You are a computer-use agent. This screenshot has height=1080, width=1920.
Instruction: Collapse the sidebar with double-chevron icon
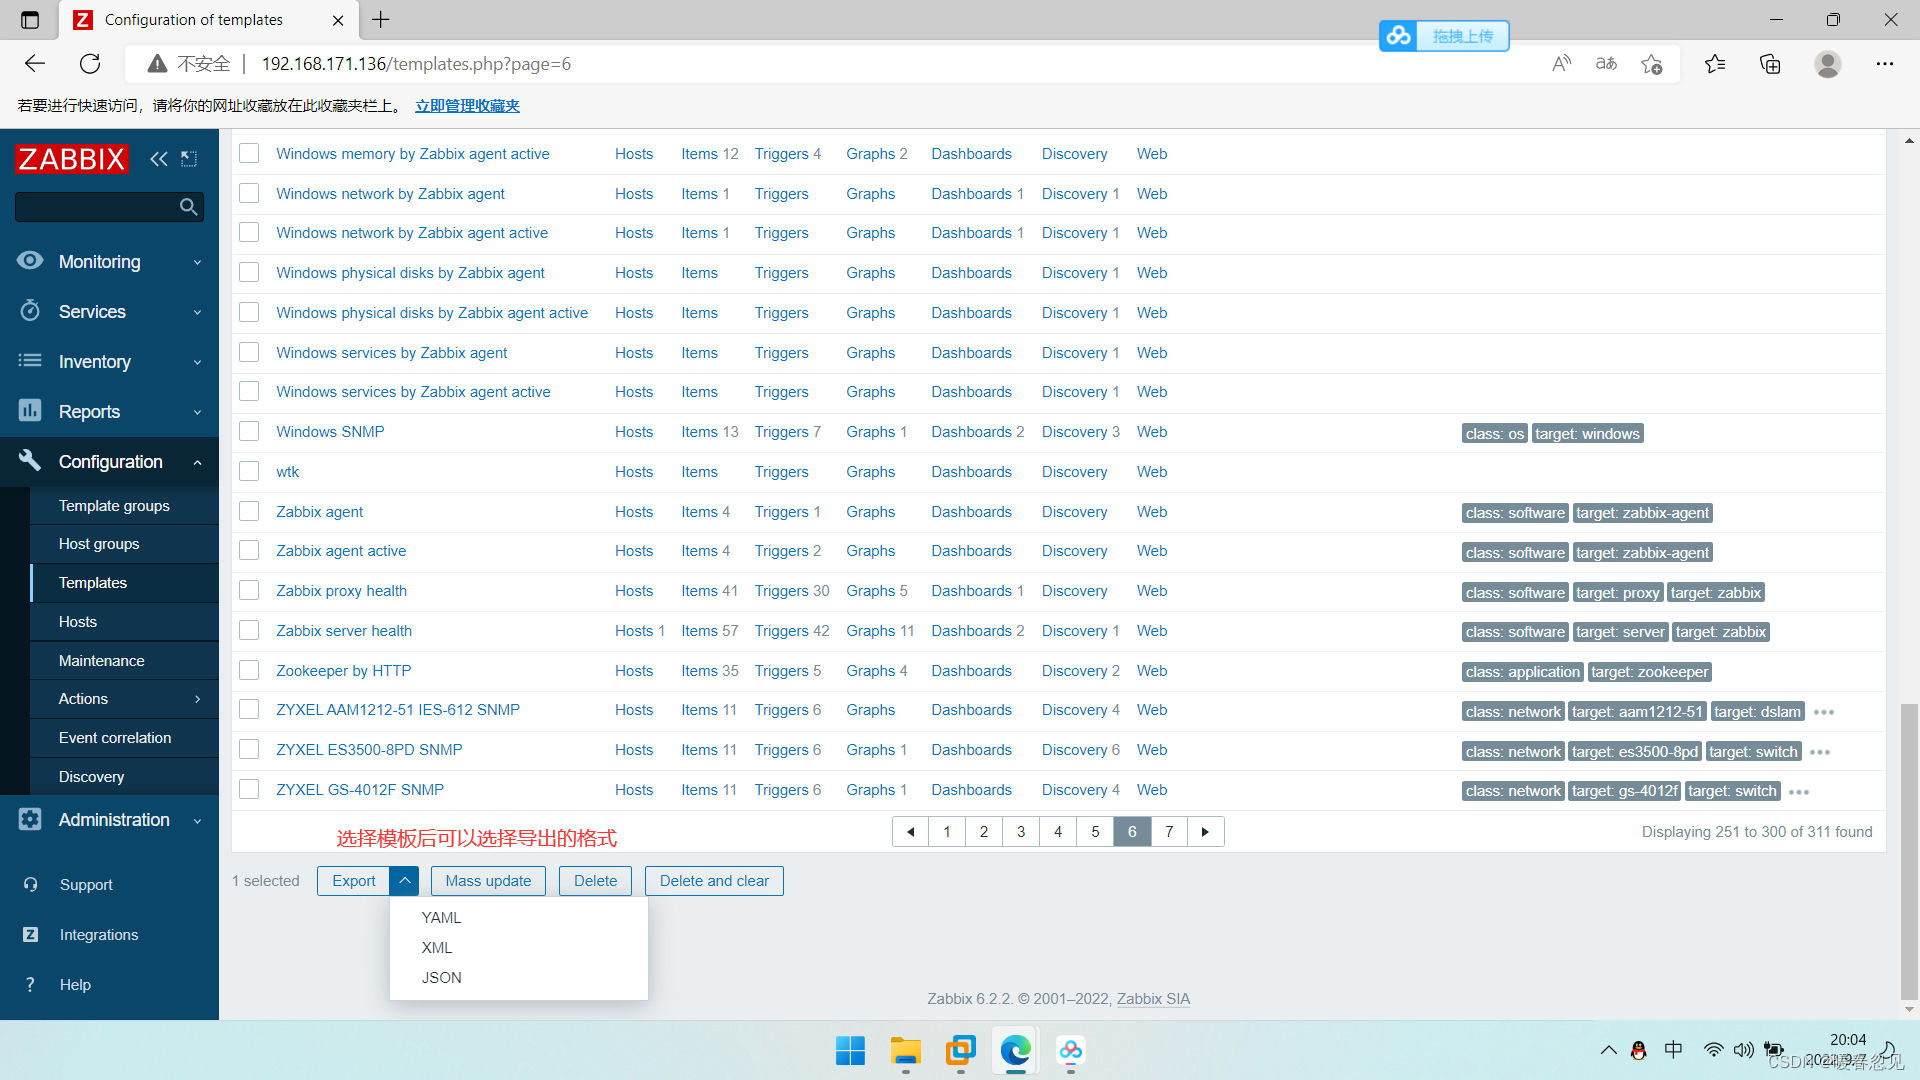(x=158, y=159)
